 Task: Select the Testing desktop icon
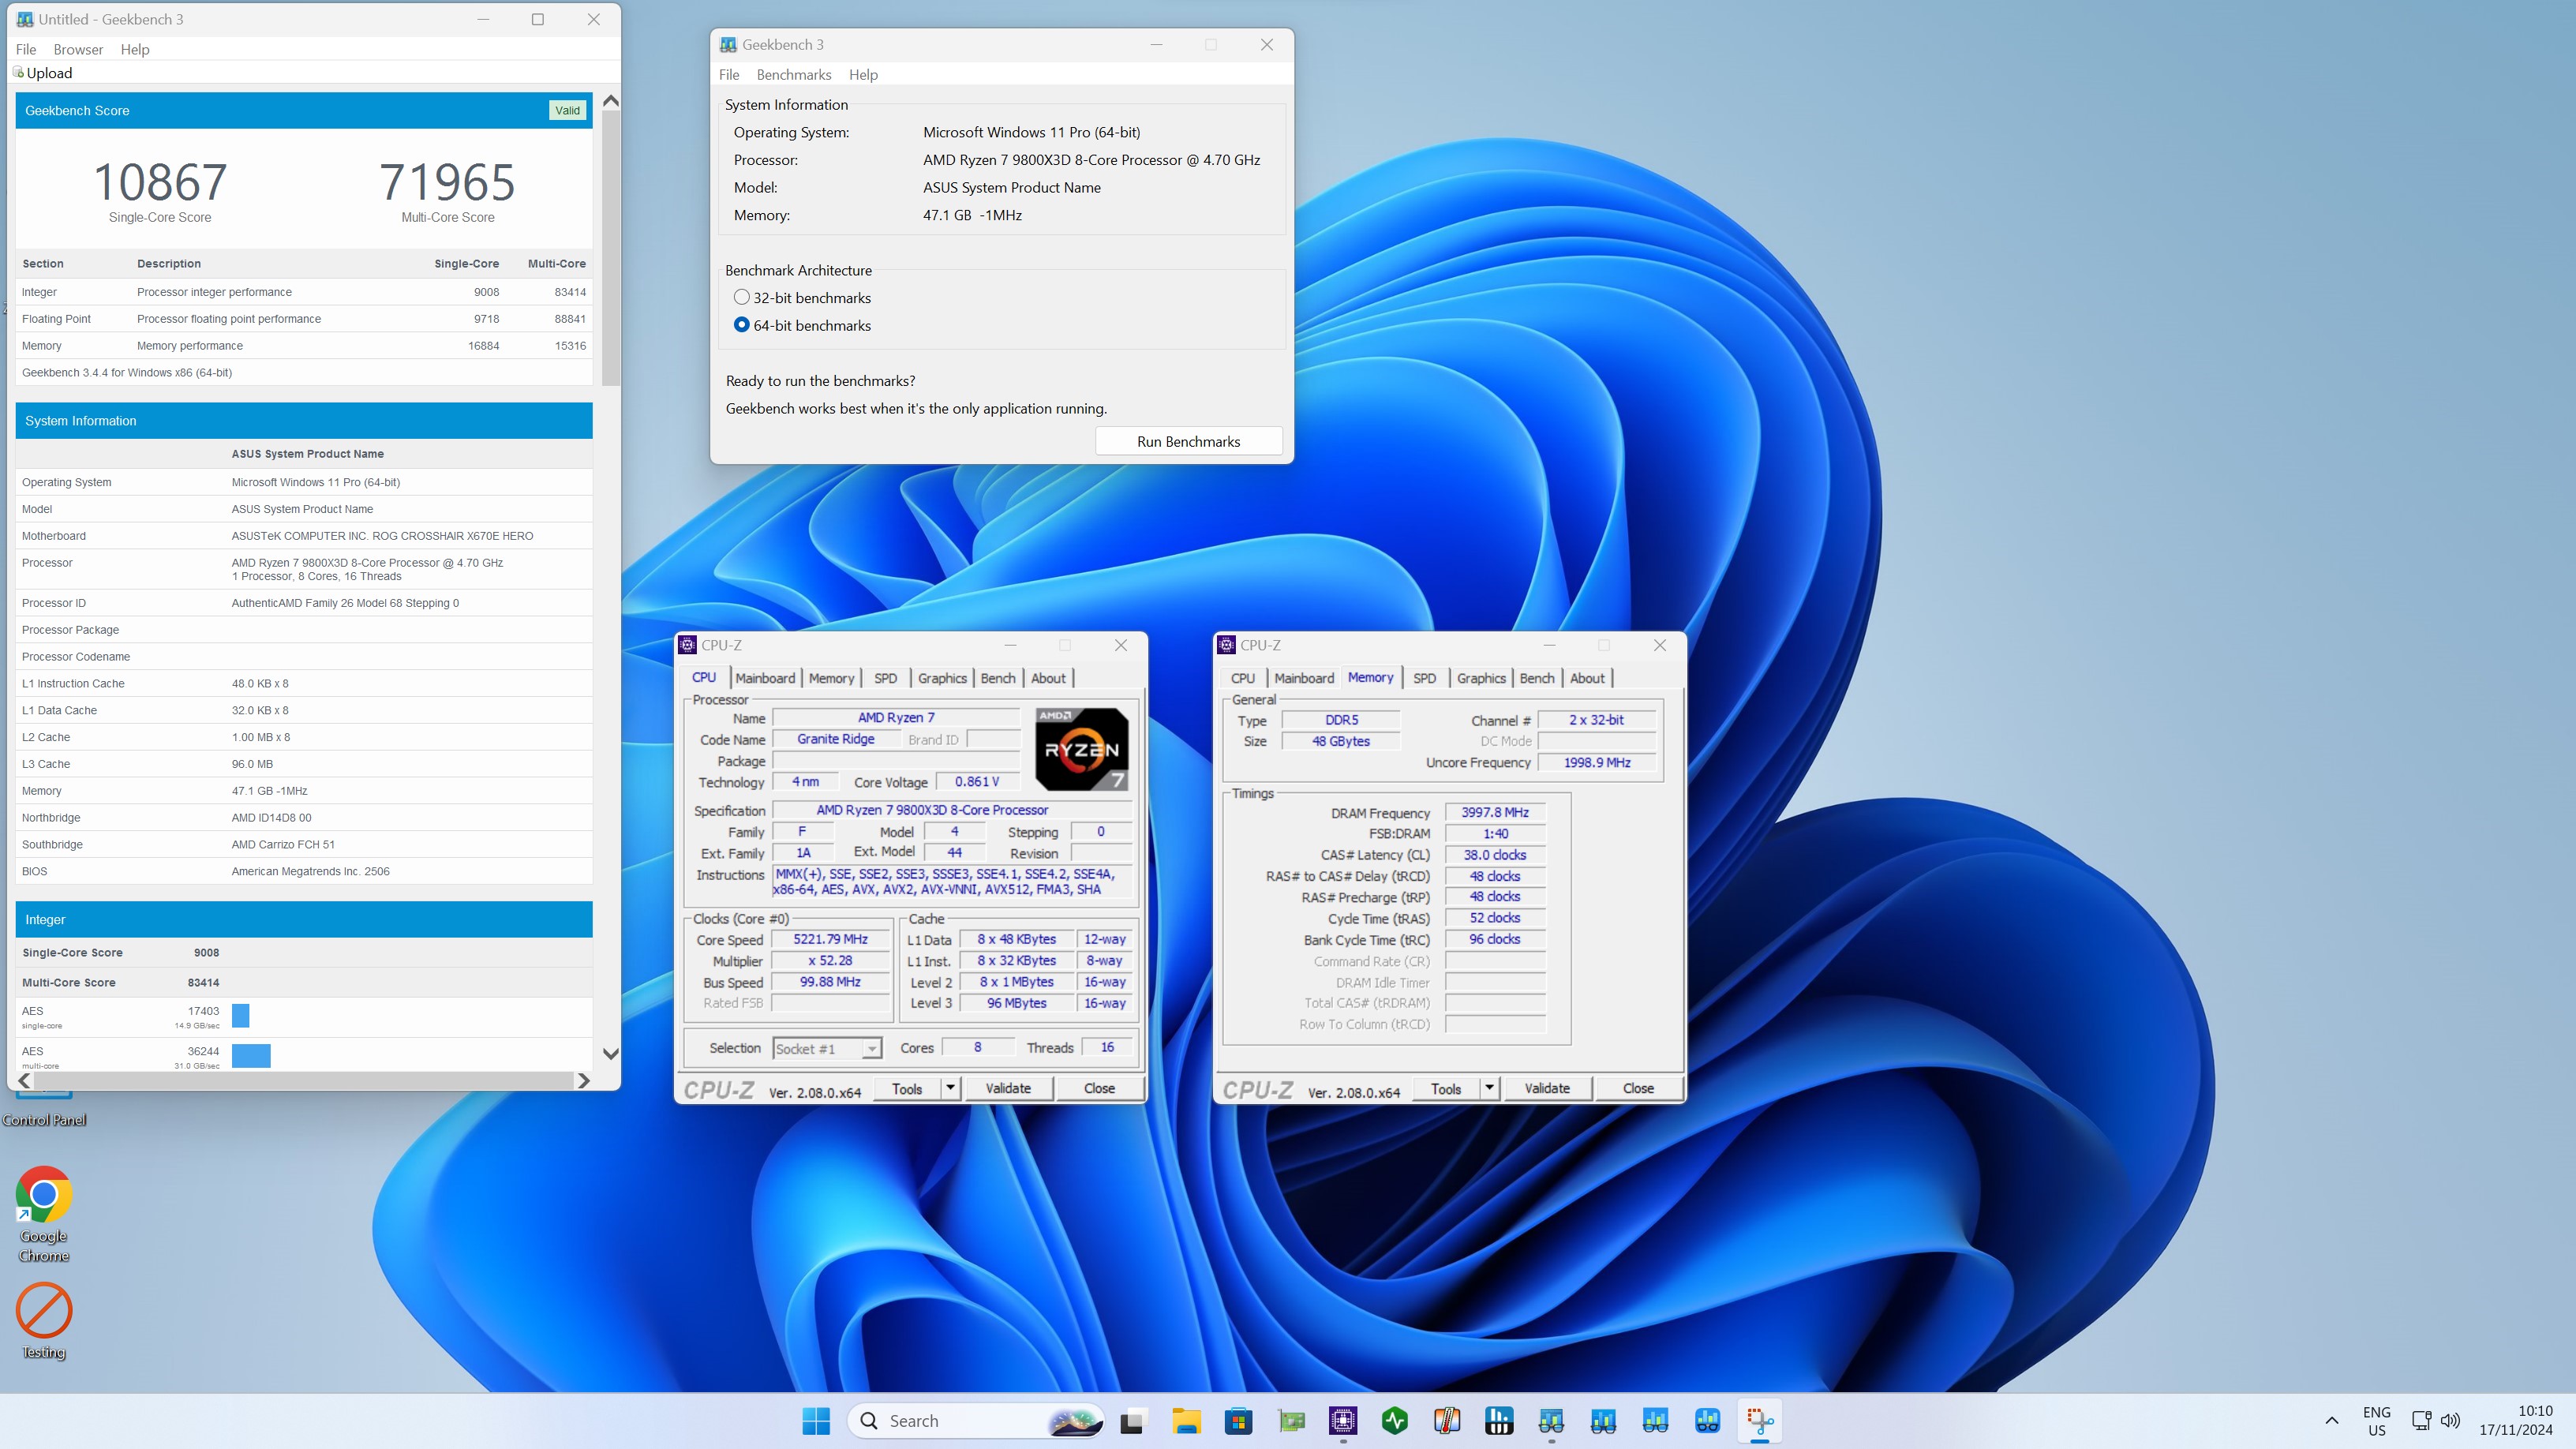coord(44,1321)
